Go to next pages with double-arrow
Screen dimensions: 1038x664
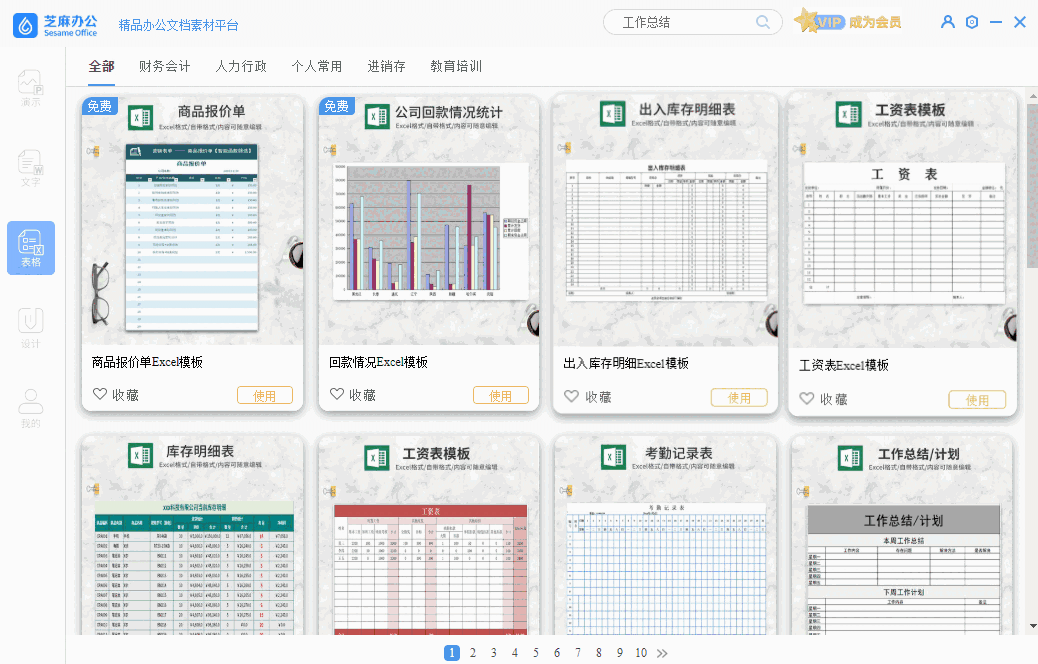[662, 653]
